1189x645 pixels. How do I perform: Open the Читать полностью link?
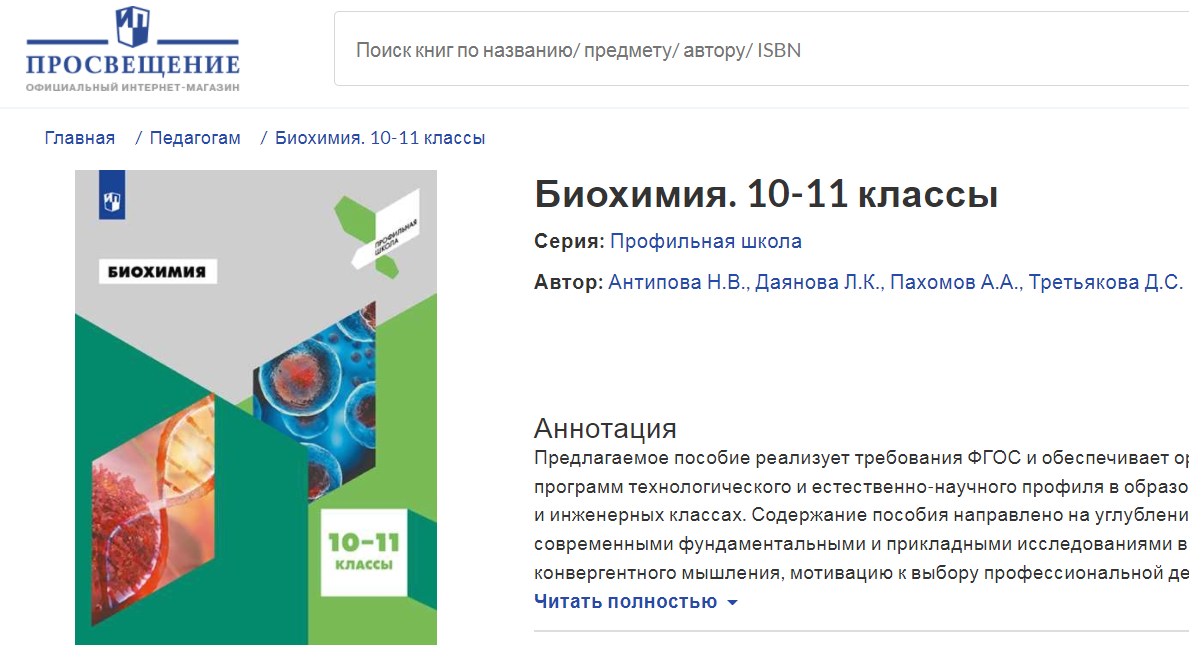click(625, 602)
